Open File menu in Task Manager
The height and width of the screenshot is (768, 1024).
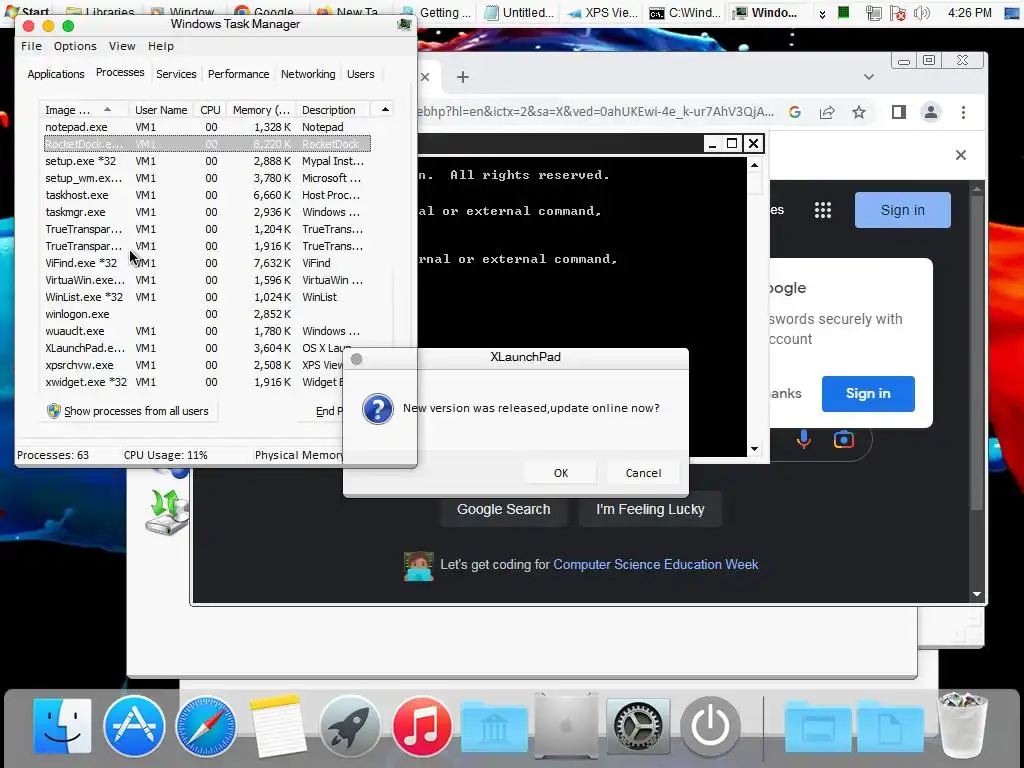31,46
